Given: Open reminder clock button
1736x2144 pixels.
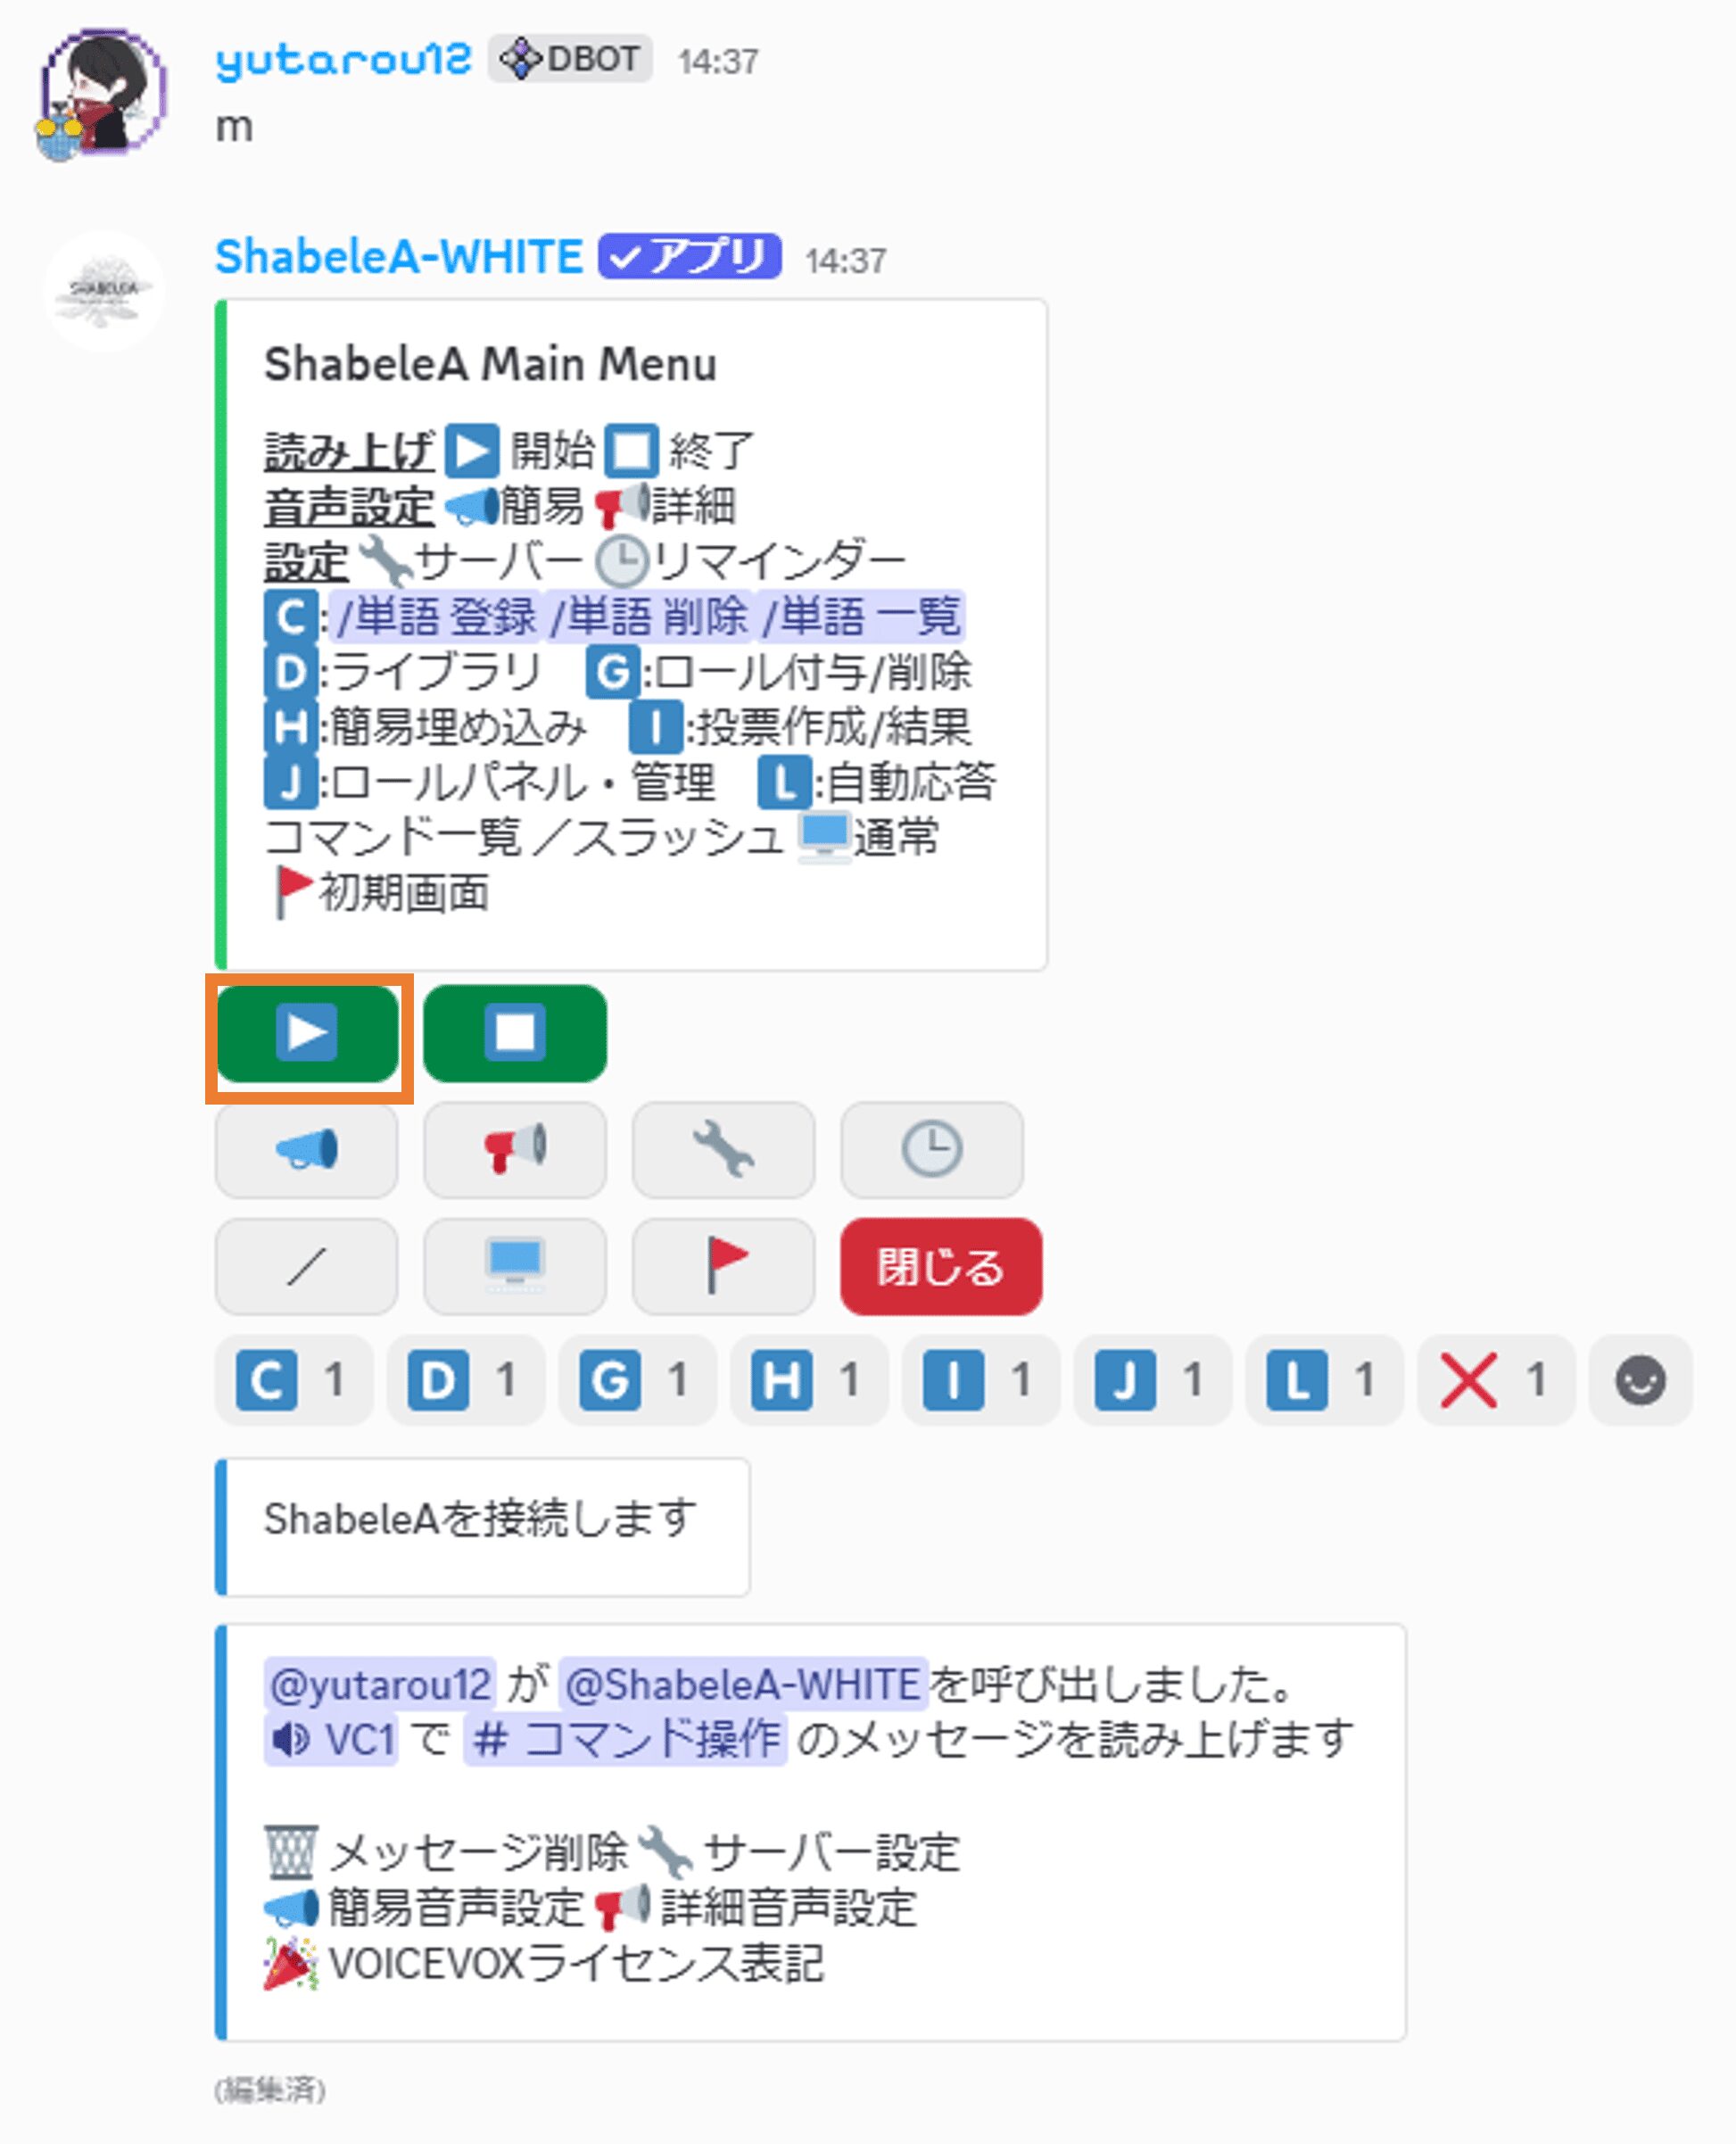Looking at the screenshot, I should click(x=932, y=1149).
